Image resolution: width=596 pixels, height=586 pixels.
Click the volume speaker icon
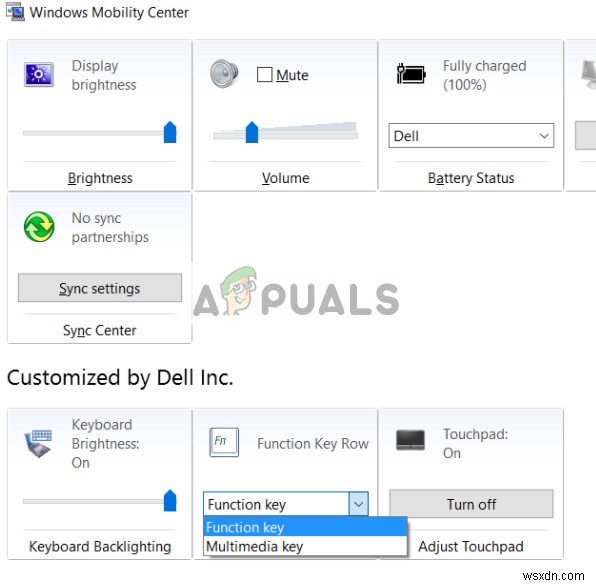click(224, 74)
